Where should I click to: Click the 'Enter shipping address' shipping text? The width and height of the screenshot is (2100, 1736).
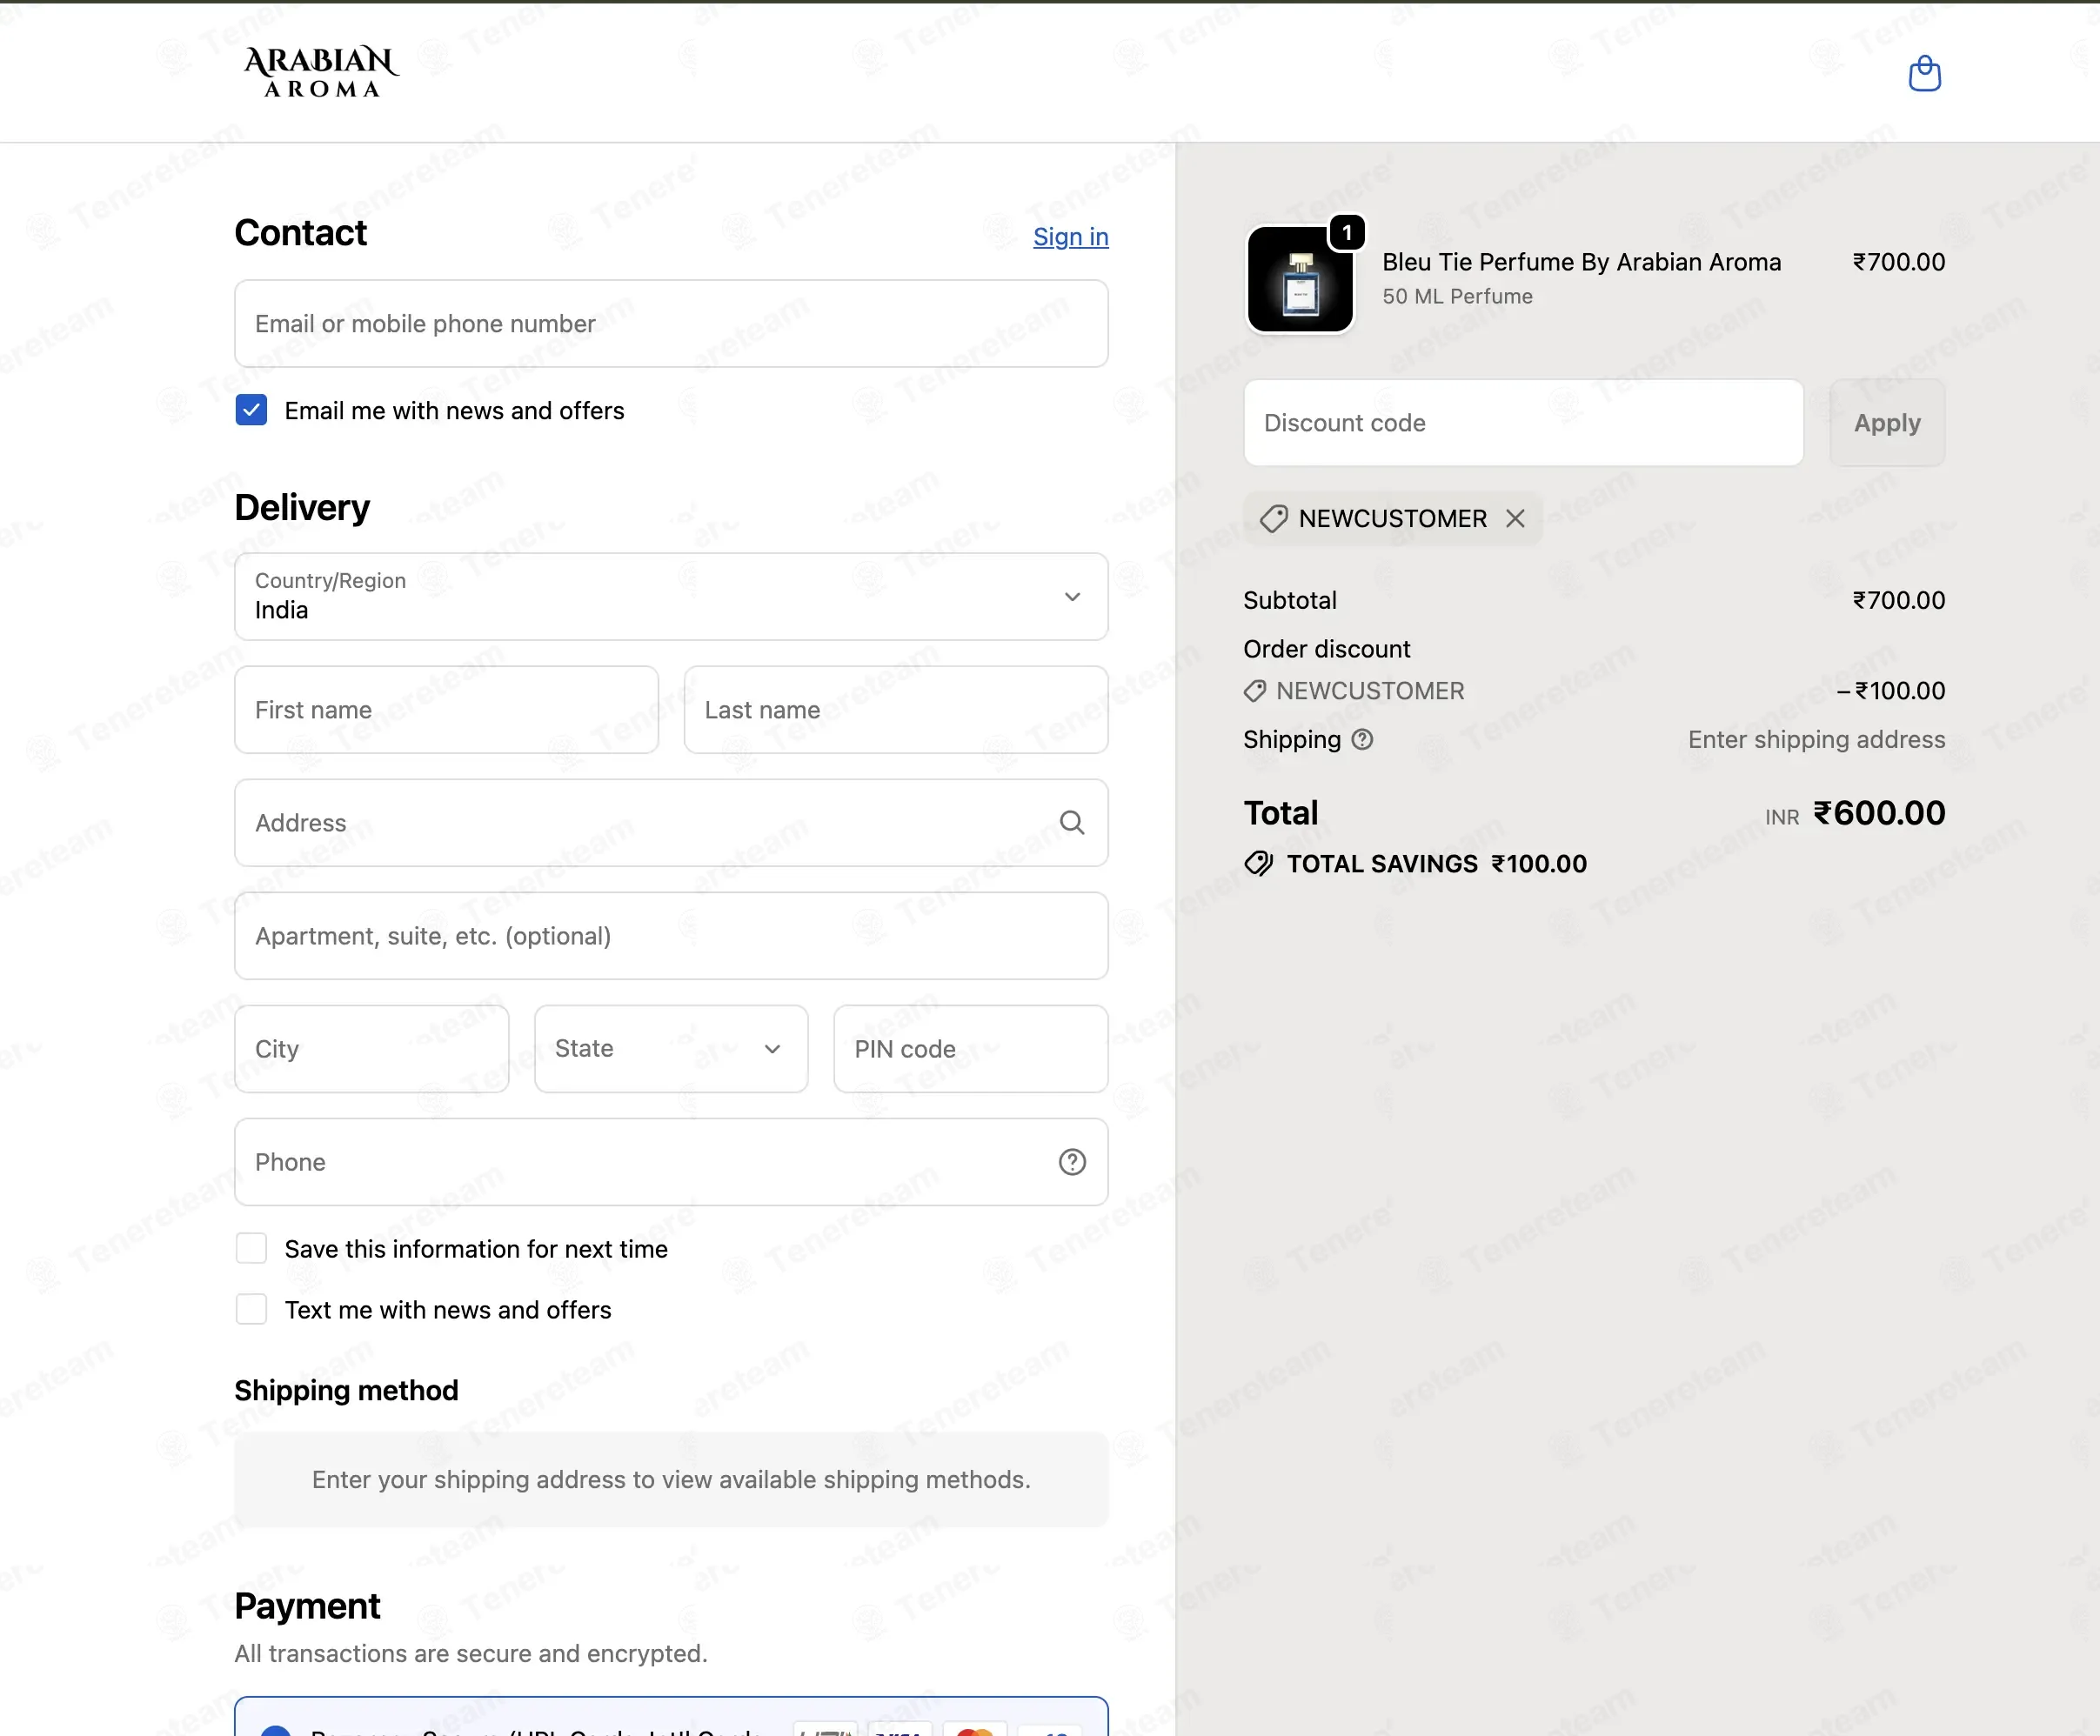1816,739
